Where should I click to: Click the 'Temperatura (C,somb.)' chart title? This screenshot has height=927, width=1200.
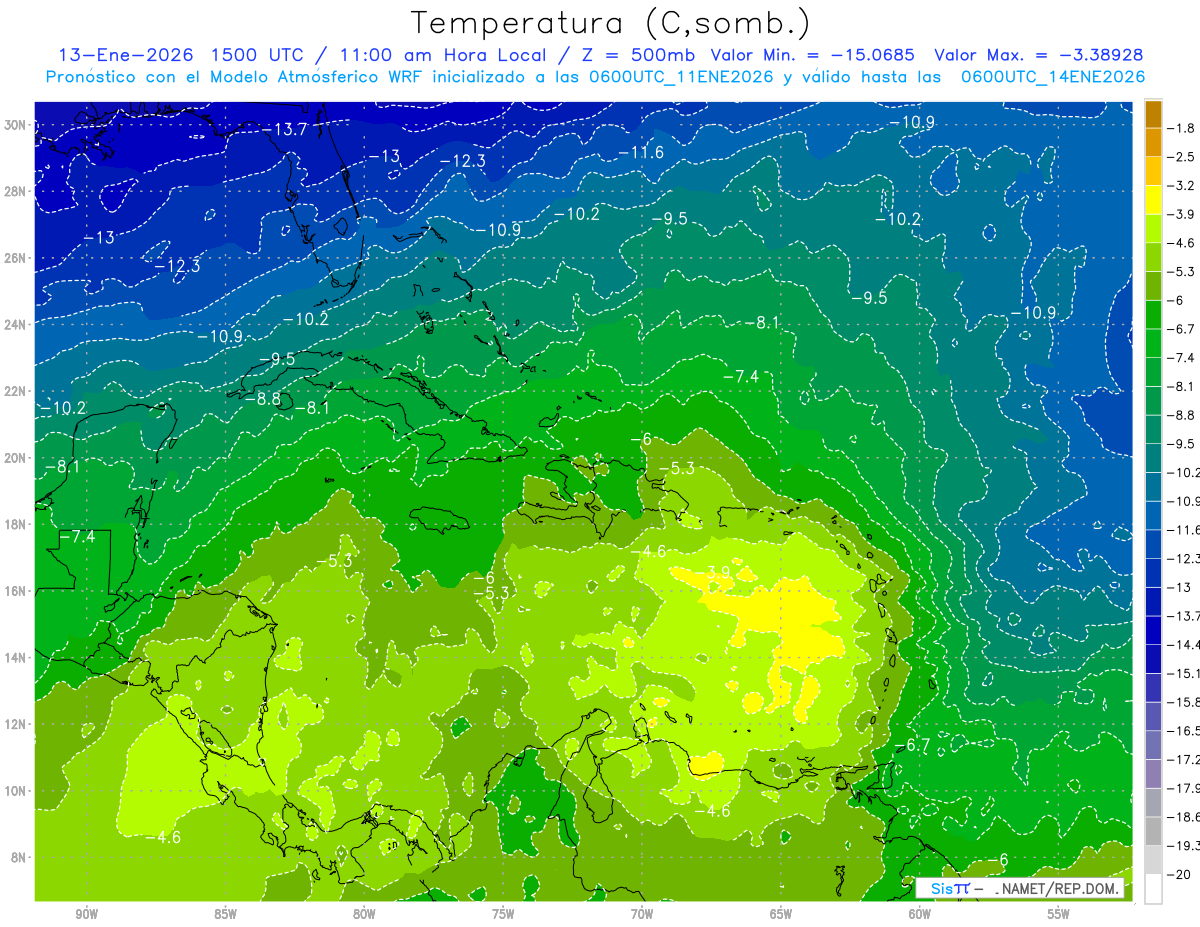pos(610,23)
